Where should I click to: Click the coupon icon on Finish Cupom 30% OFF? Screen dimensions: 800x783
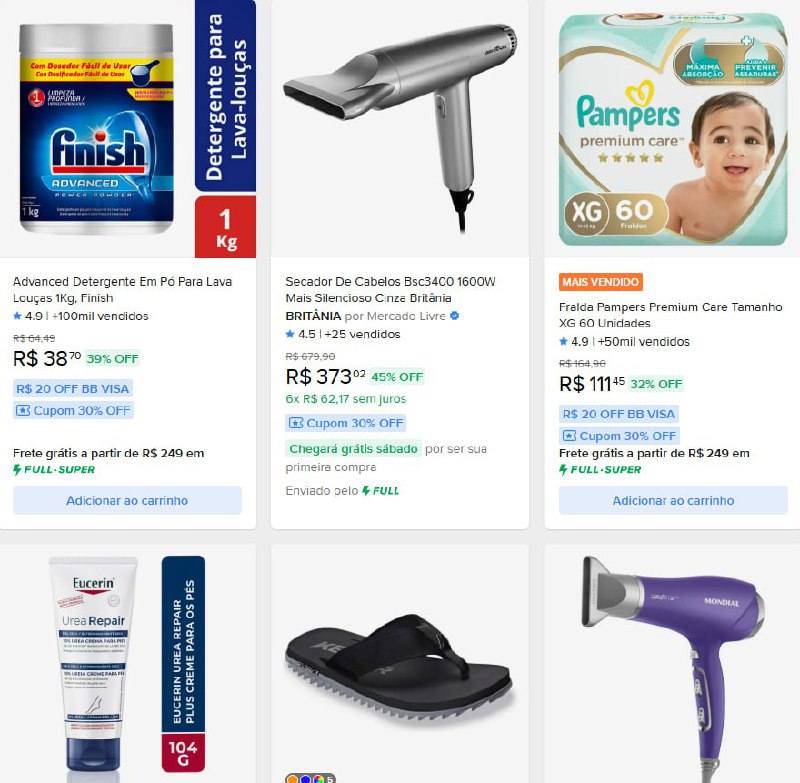pyautogui.click(x=23, y=411)
